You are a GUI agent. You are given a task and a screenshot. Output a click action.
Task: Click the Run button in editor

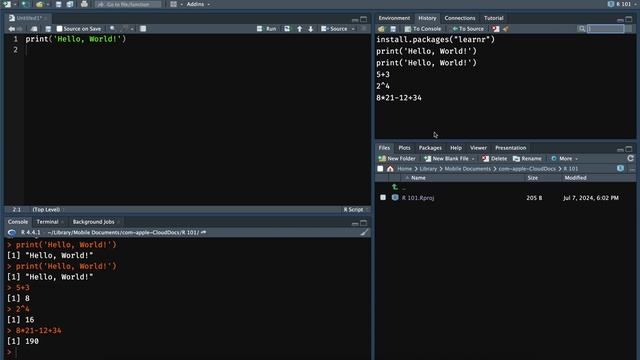(267, 29)
